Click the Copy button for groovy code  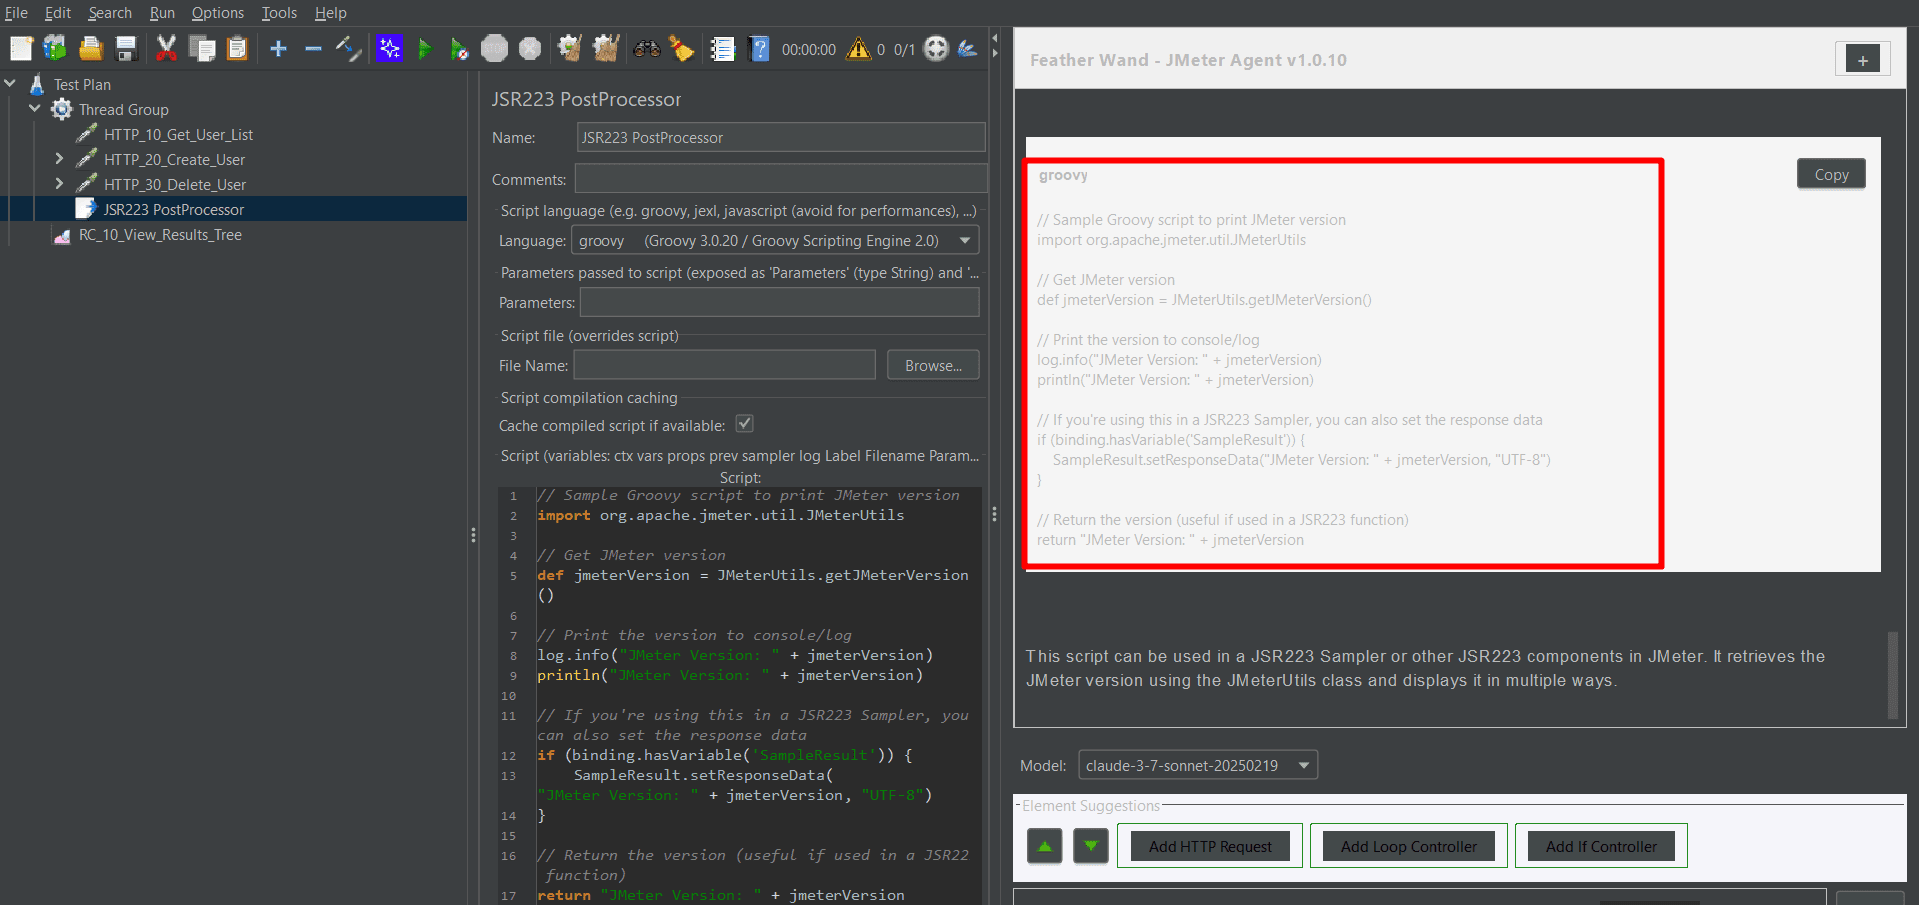1830,174
